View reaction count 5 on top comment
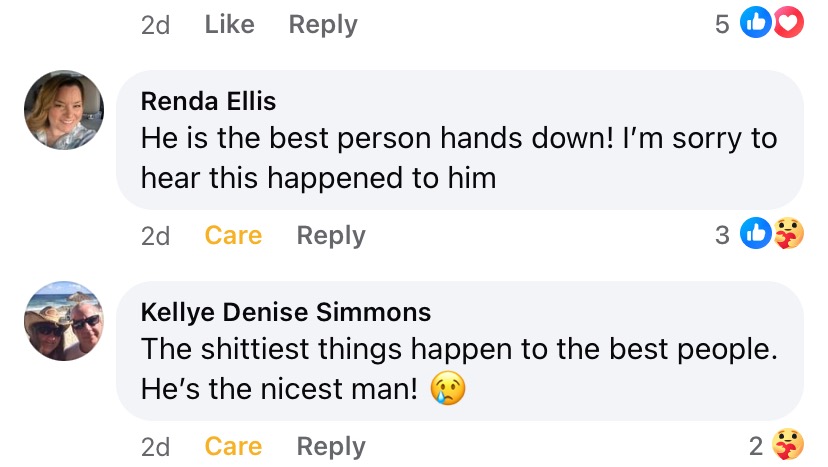This screenshot has height=467, width=828. click(x=722, y=24)
